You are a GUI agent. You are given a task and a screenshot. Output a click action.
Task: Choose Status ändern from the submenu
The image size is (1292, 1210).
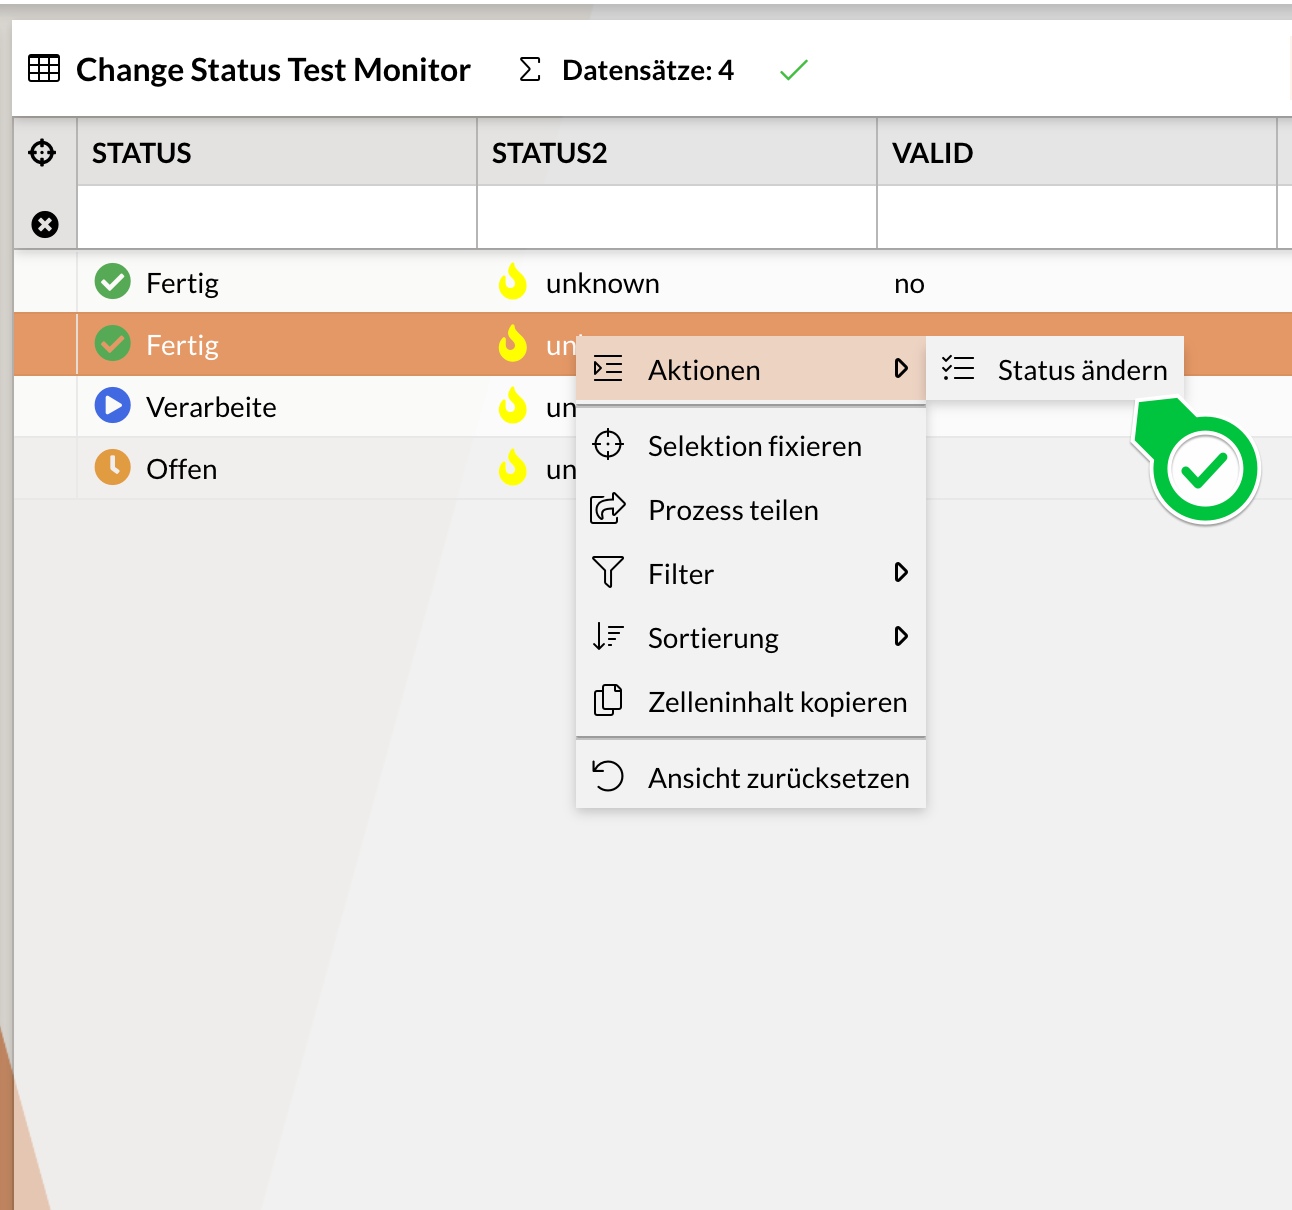pyautogui.click(x=1081, y=370)
